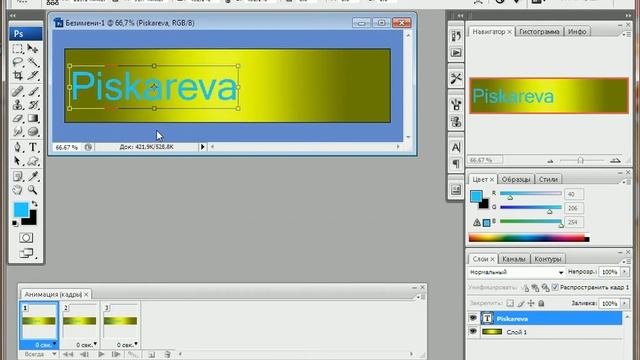Select next animation frame button

[116, 354]
